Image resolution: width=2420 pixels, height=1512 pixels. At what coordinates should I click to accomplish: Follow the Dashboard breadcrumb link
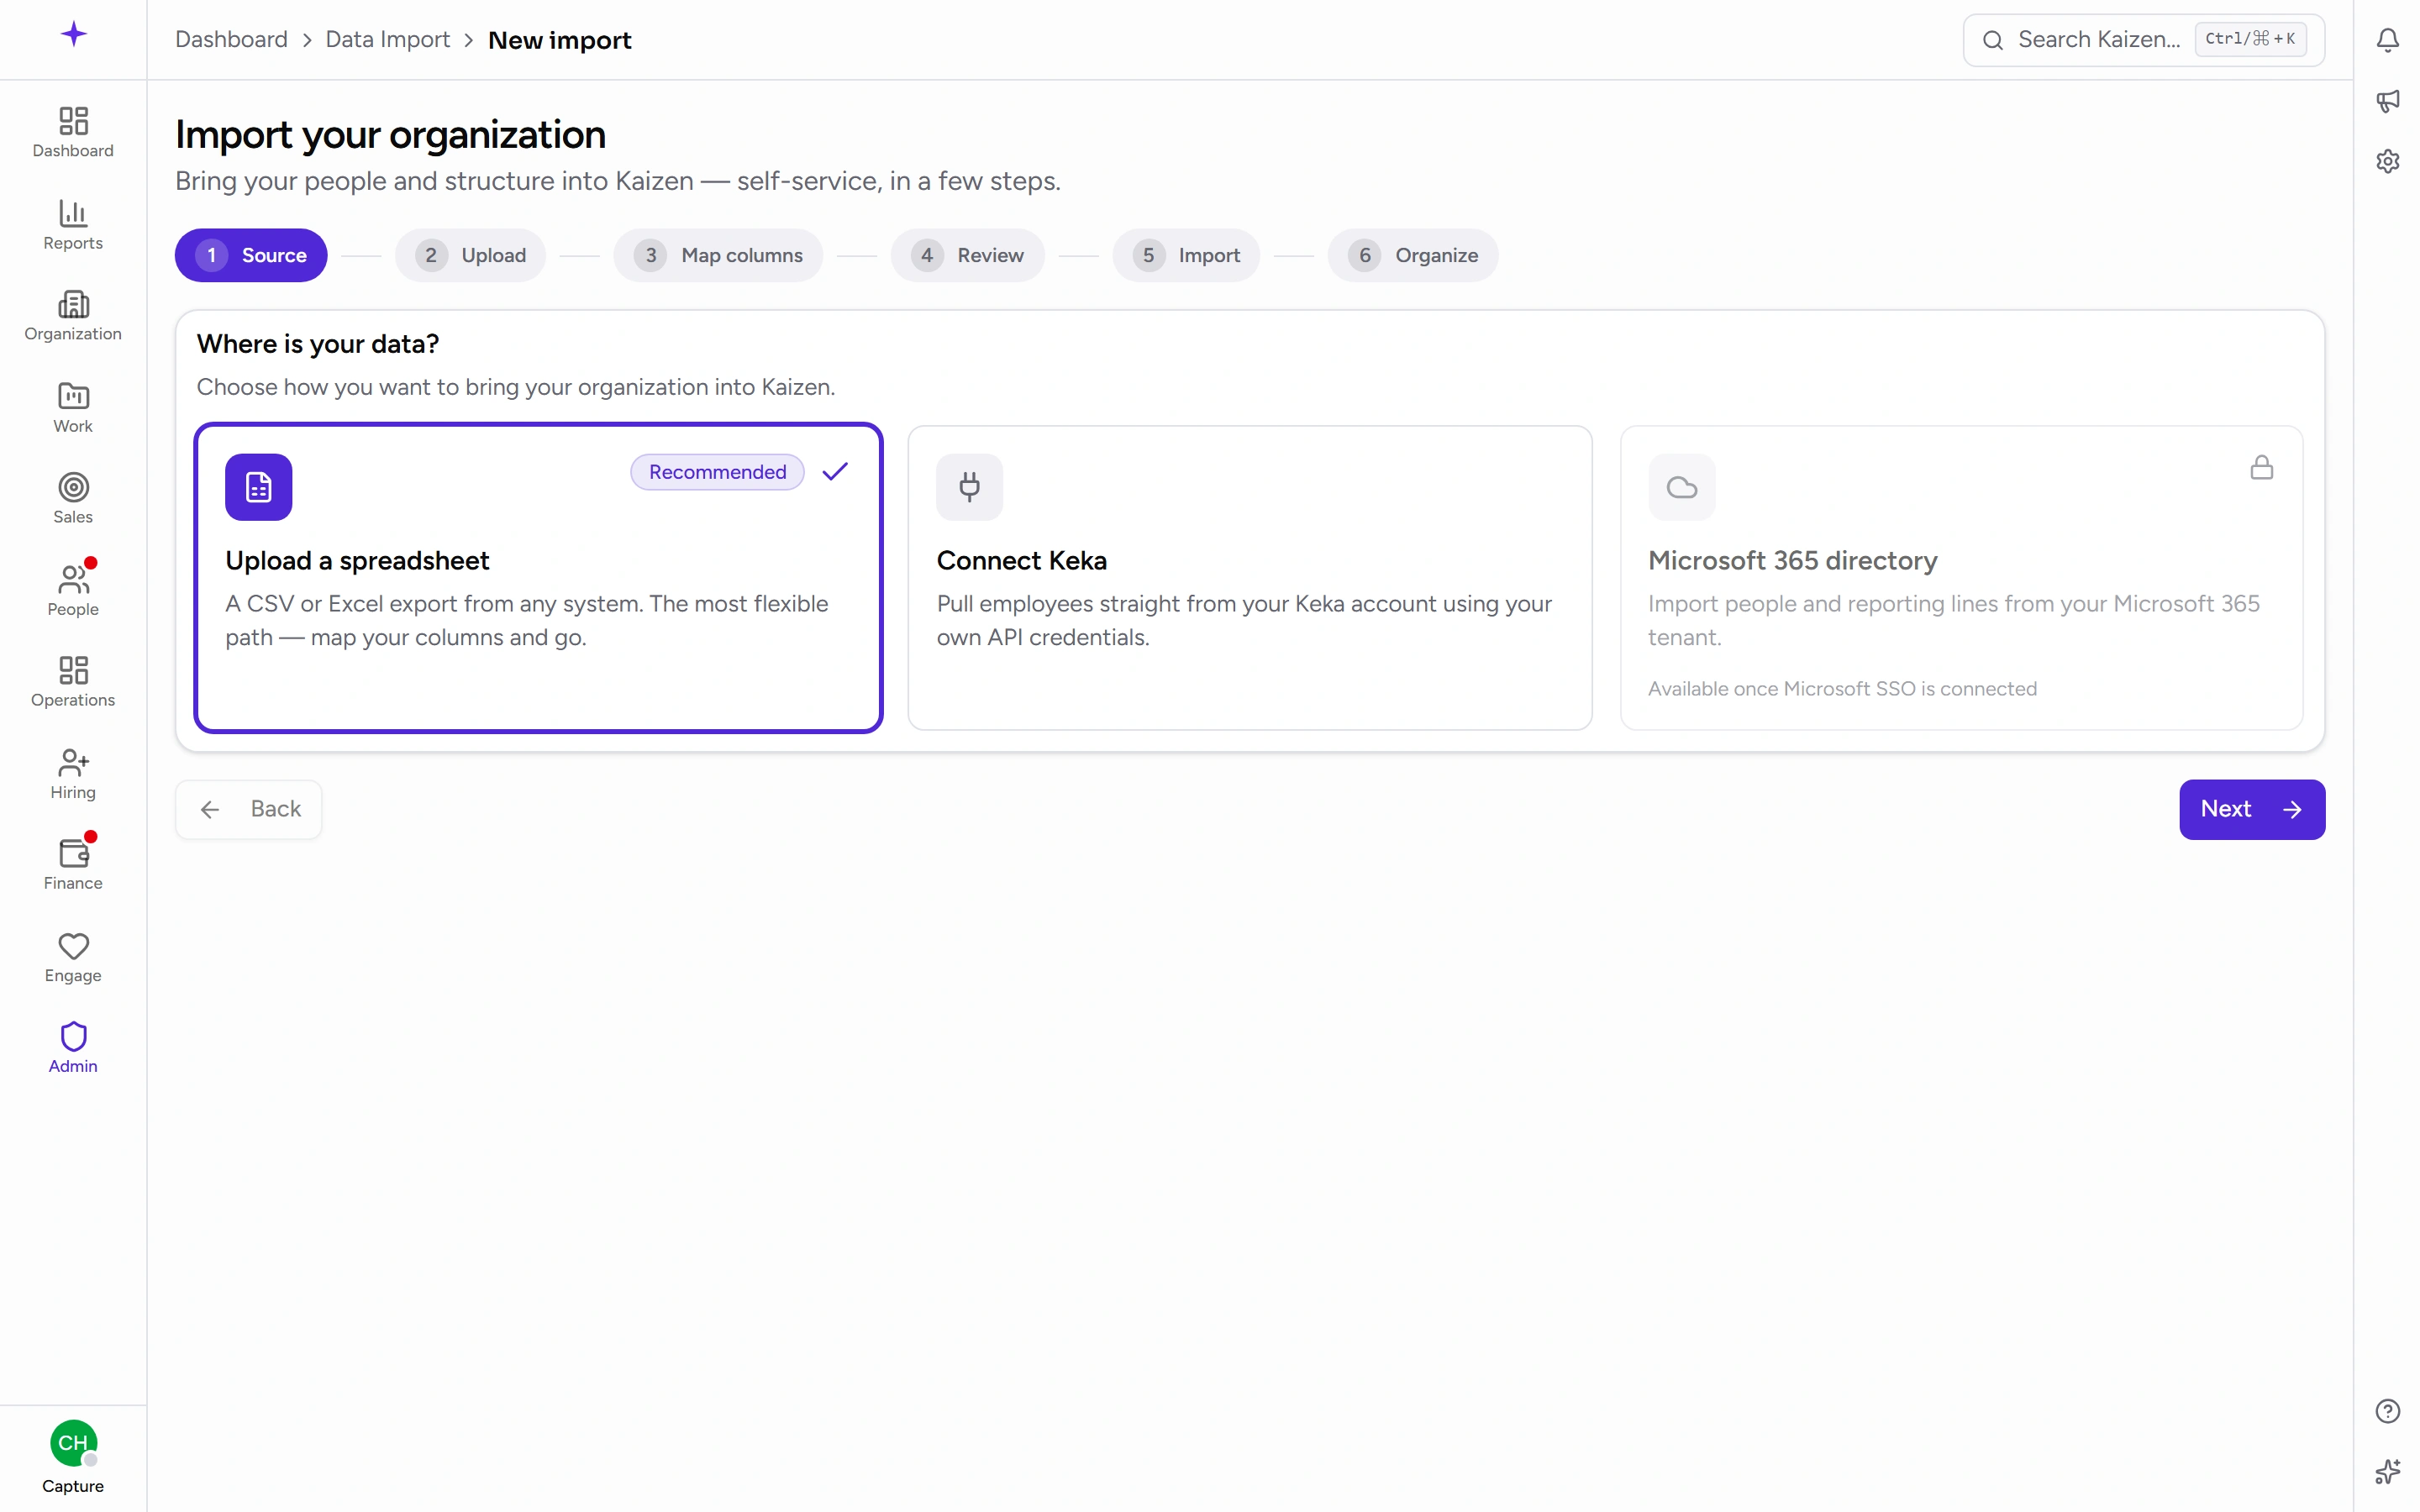click(231, 40)
